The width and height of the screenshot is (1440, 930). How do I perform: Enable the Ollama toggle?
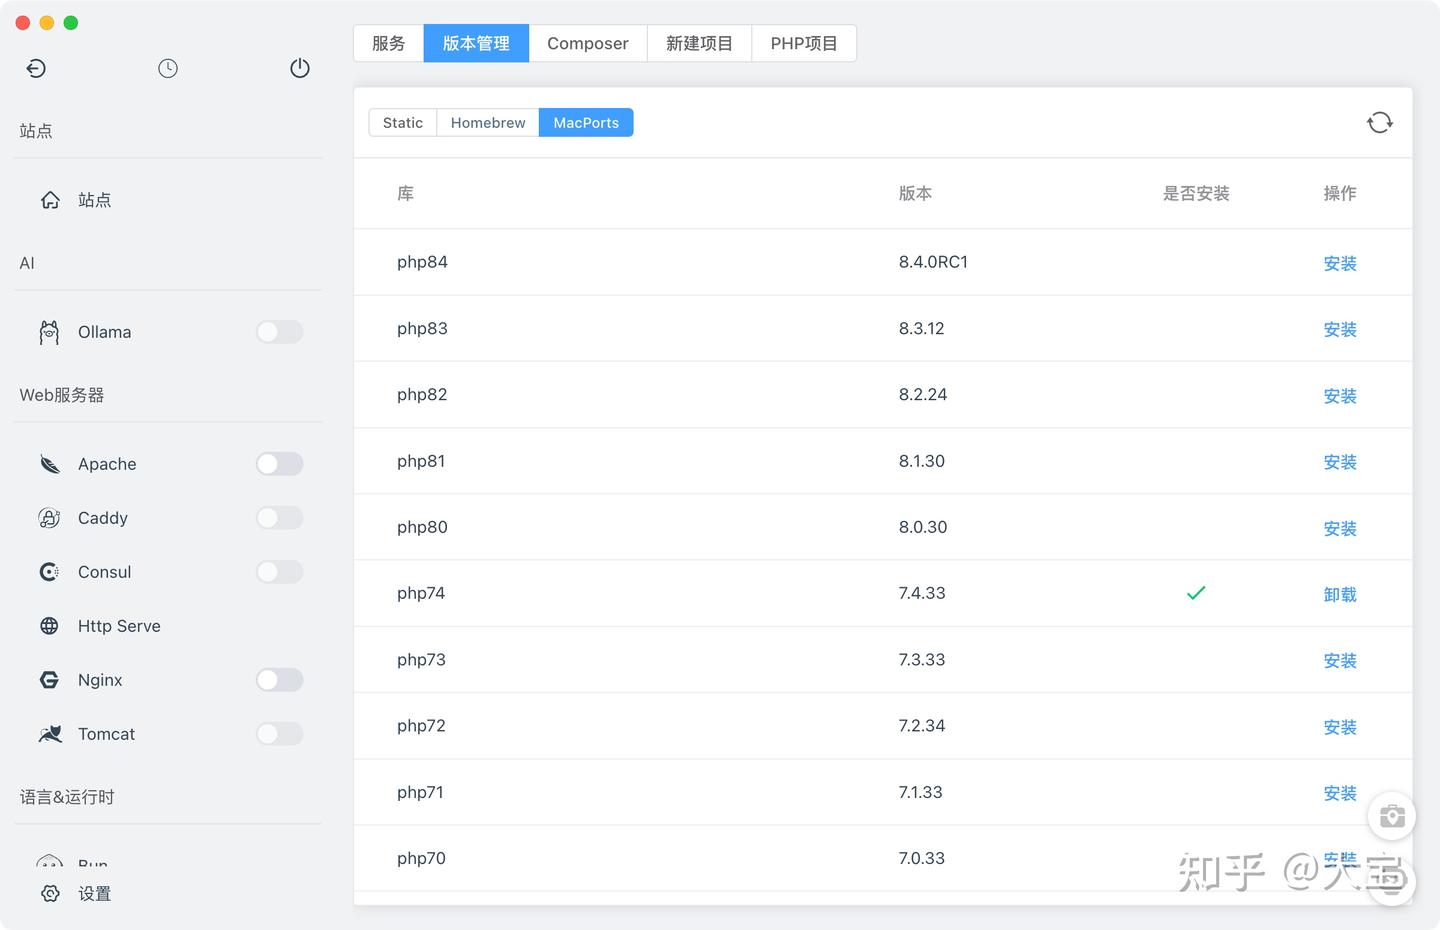(x=279, y=331)
